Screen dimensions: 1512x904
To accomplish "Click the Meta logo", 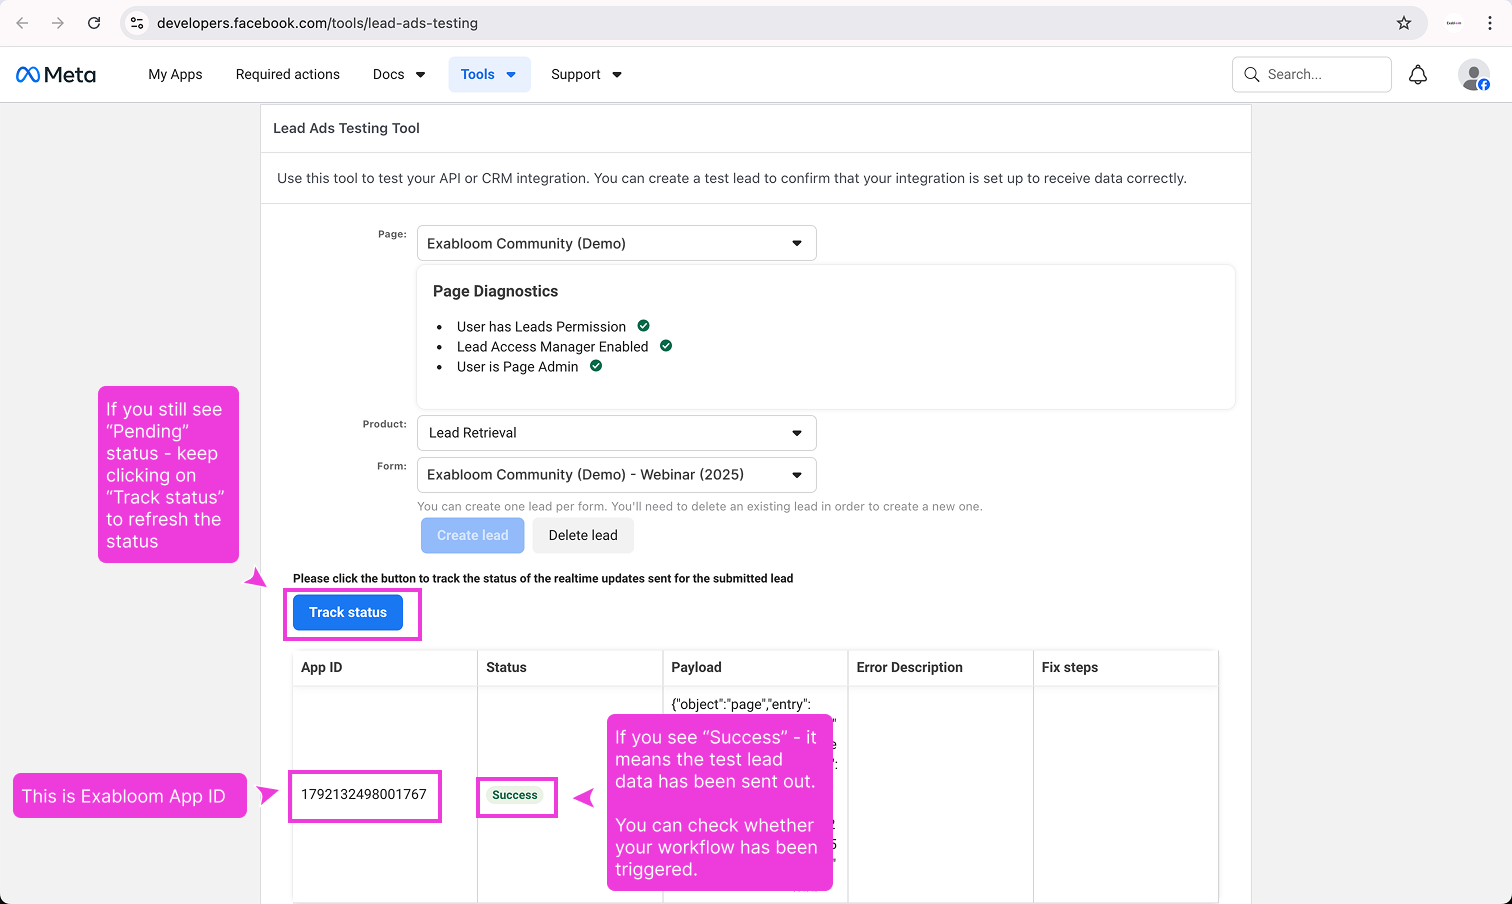I will (56, 75).
